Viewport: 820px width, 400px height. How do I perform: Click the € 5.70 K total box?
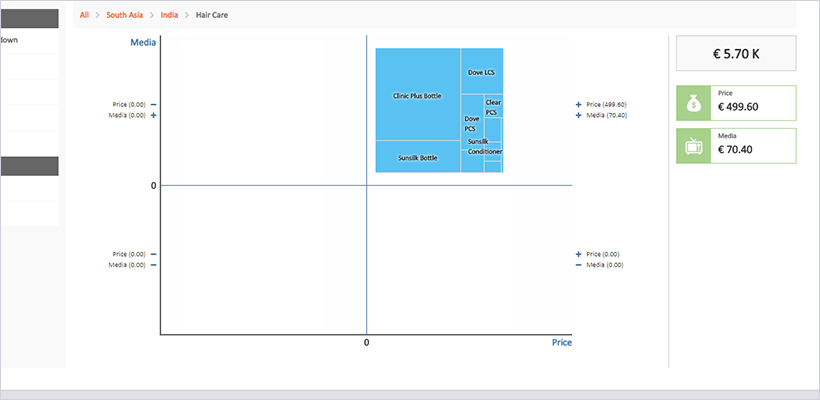click(x=736, y=54)
